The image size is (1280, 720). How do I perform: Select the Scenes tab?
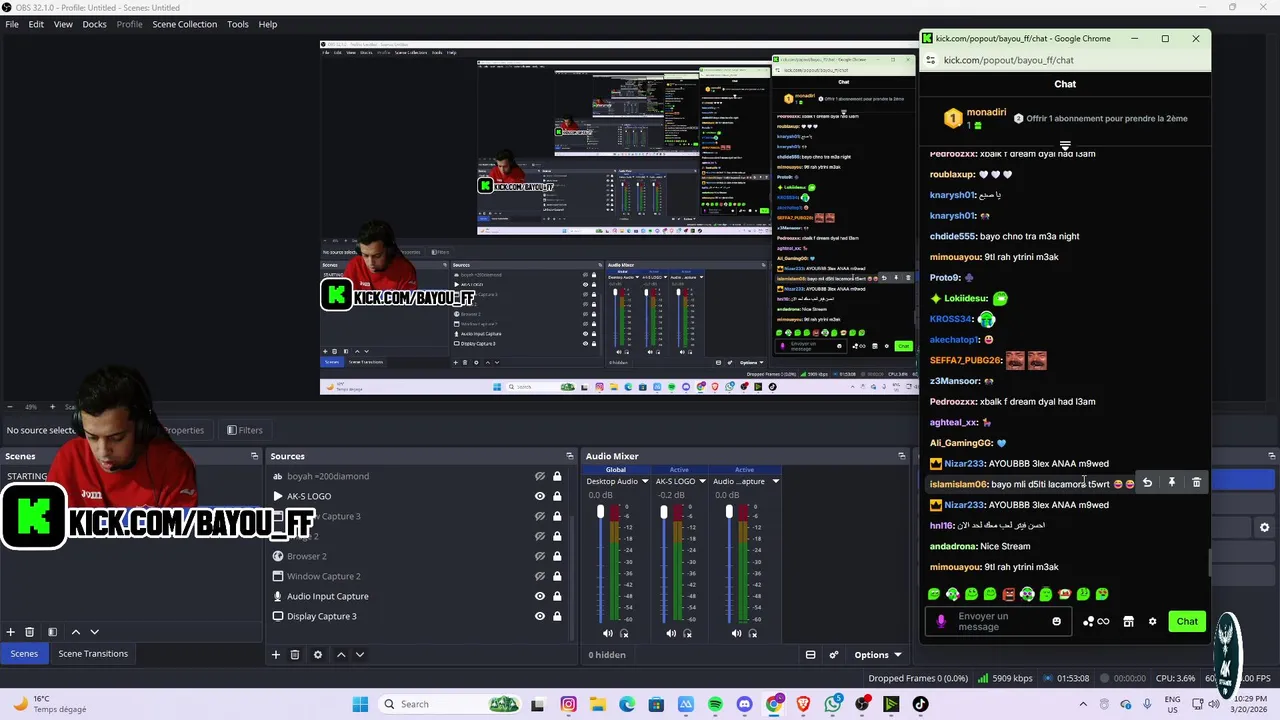pyautogui.click(x=24, y=654)
